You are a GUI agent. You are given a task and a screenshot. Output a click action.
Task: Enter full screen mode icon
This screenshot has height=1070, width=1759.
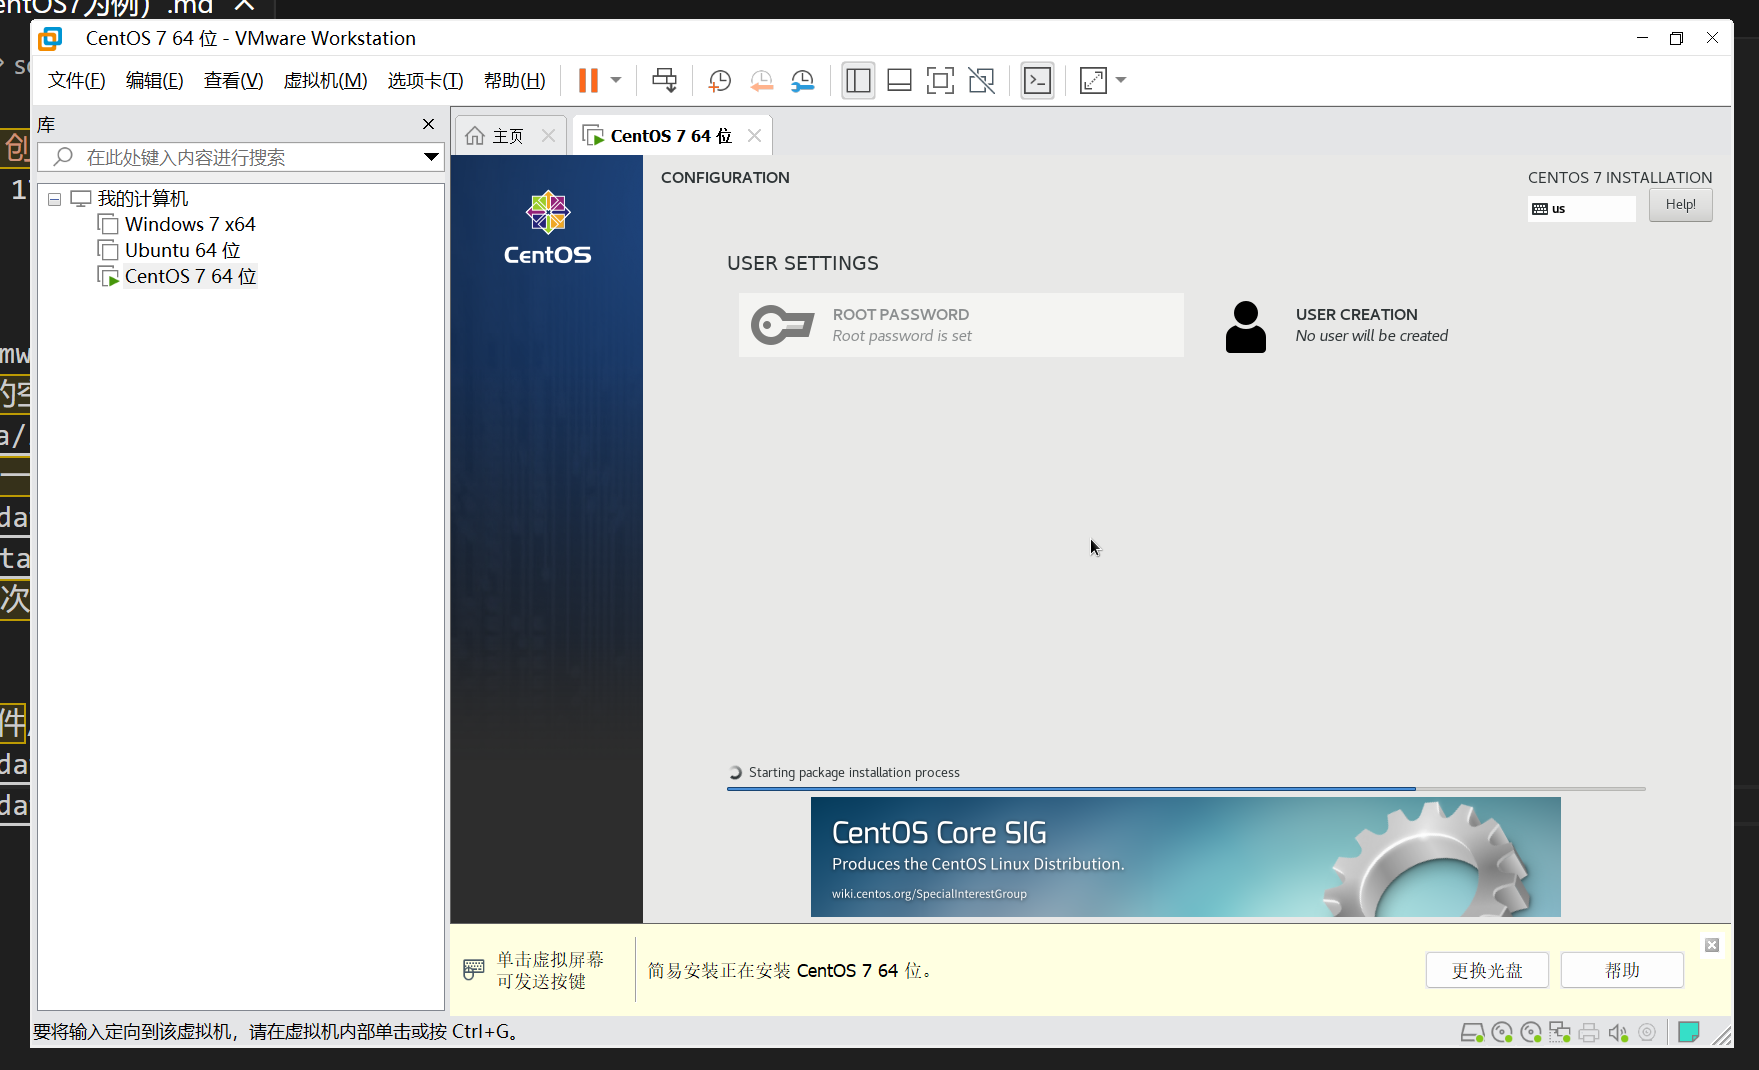click(x=940, y=80)
